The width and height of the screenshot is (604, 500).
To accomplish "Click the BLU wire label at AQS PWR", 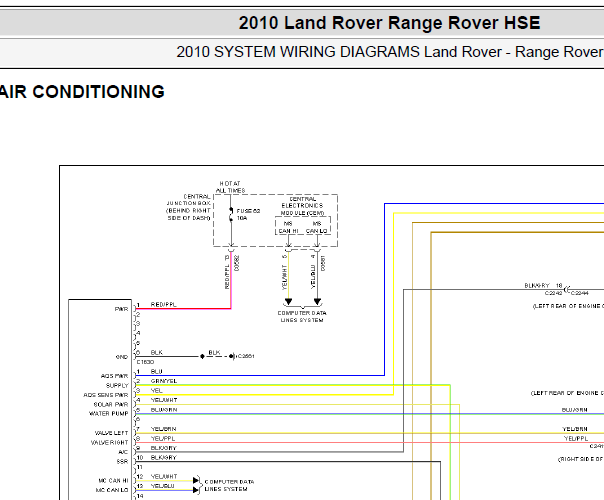I will click(156, 371).
